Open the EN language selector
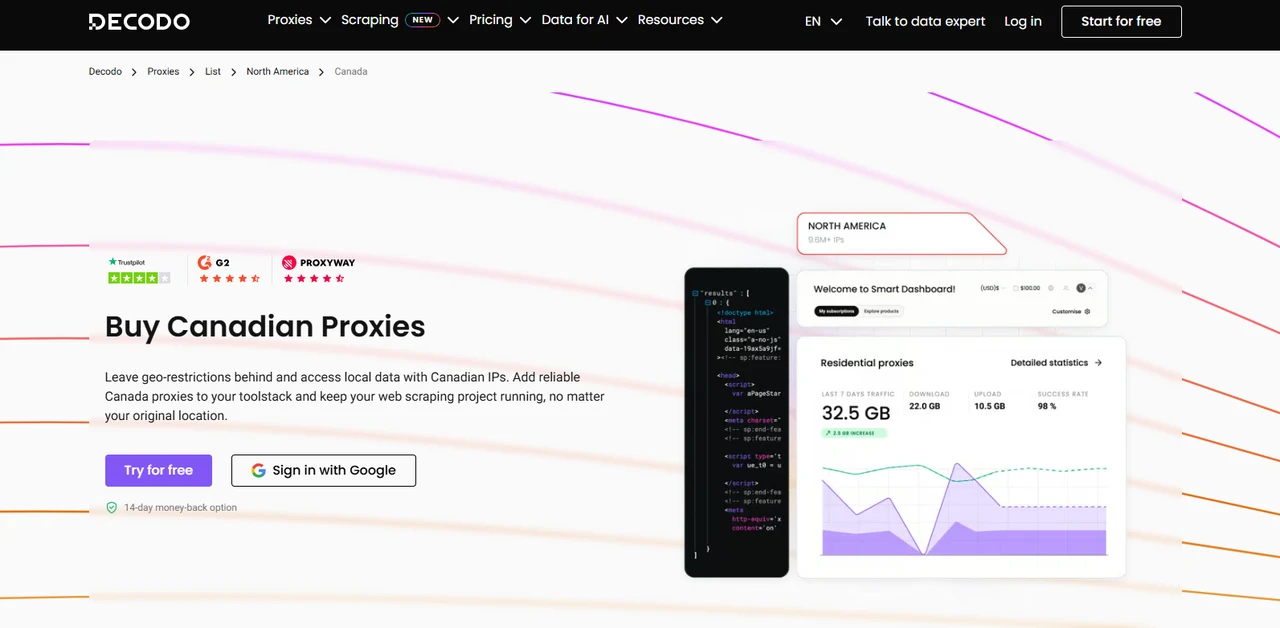Image resolution: width=1280 pixels, height=628 pixels. [823, 21]
